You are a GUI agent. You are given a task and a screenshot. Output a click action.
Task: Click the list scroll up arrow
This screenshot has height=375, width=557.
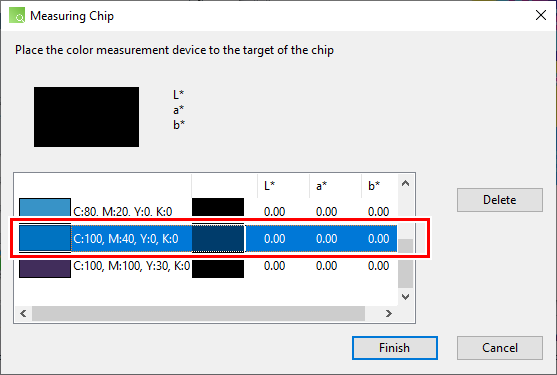(x=405, y=183)
